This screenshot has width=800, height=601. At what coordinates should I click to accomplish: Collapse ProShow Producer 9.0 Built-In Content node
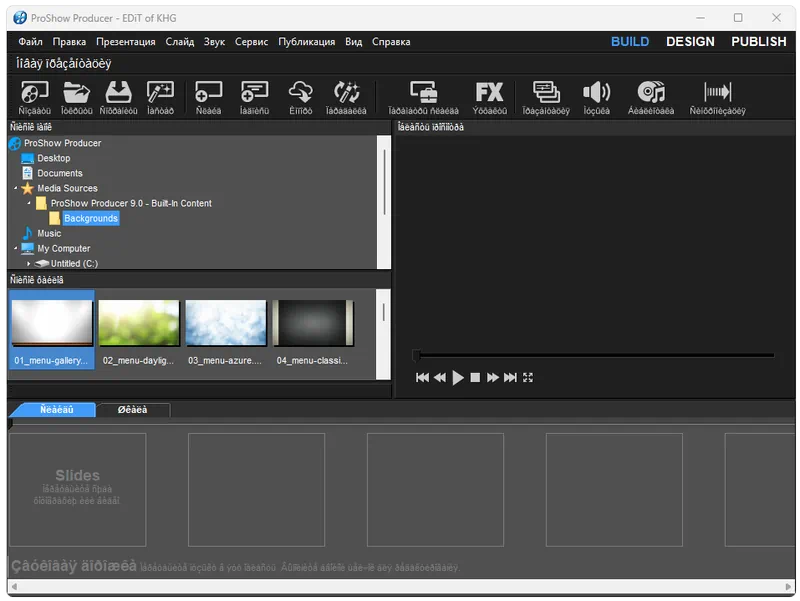pyautogui.click(x=29, y=203)
